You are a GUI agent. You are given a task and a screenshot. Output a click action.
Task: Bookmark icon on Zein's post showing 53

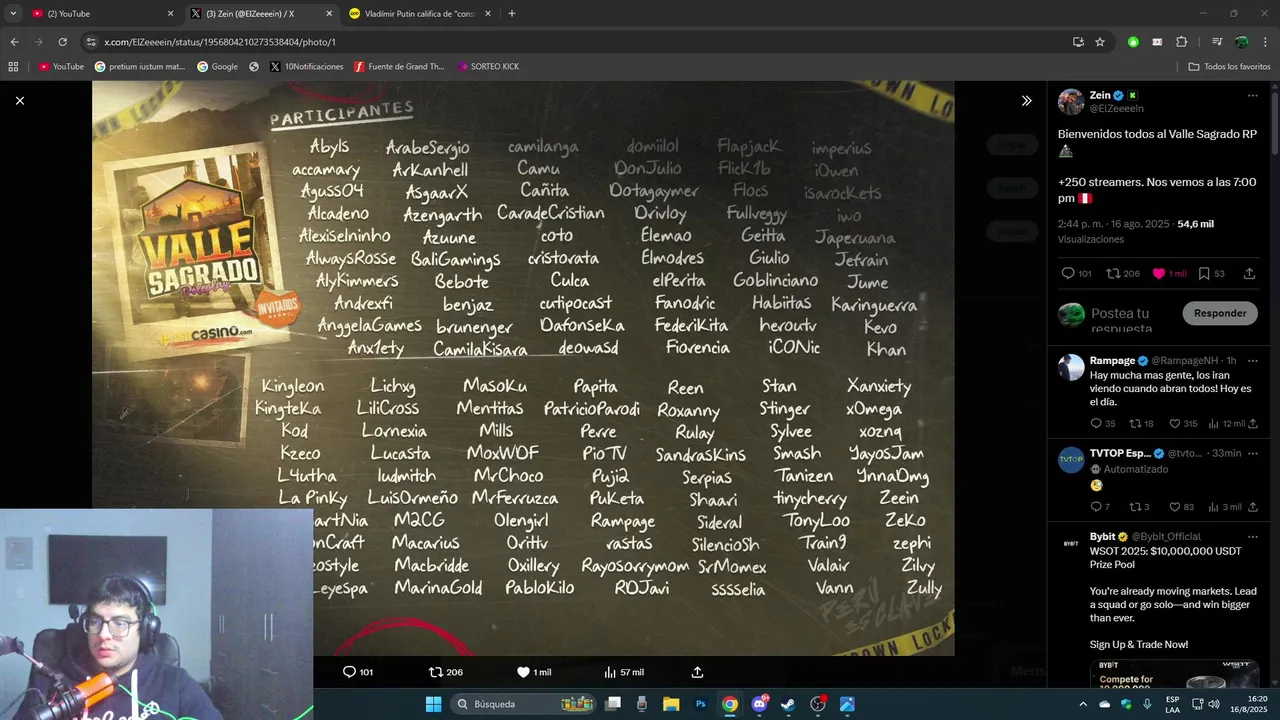(x=1204, y=273)
